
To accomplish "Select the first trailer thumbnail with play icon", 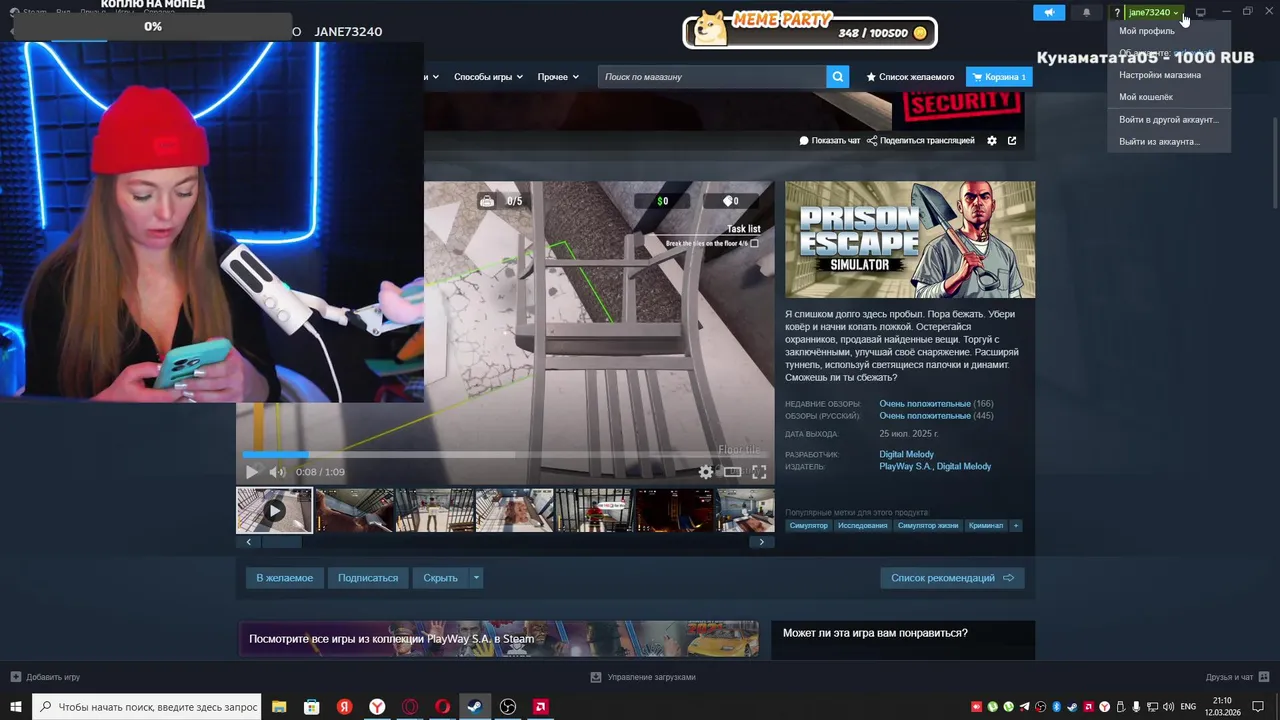I will pyautogui.click(x=274, y=510).
